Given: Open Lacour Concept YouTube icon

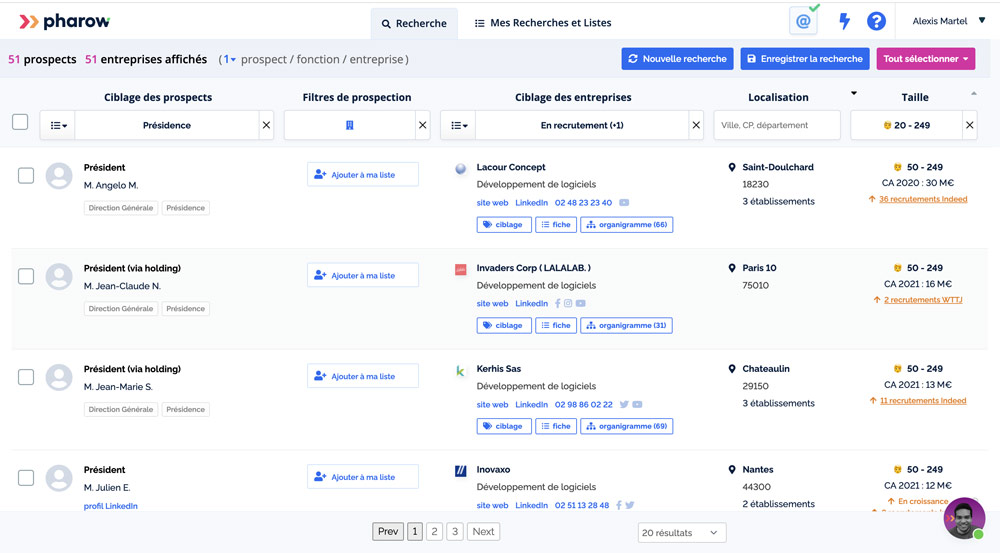Looking at the screenshot, I should point(624,203).
